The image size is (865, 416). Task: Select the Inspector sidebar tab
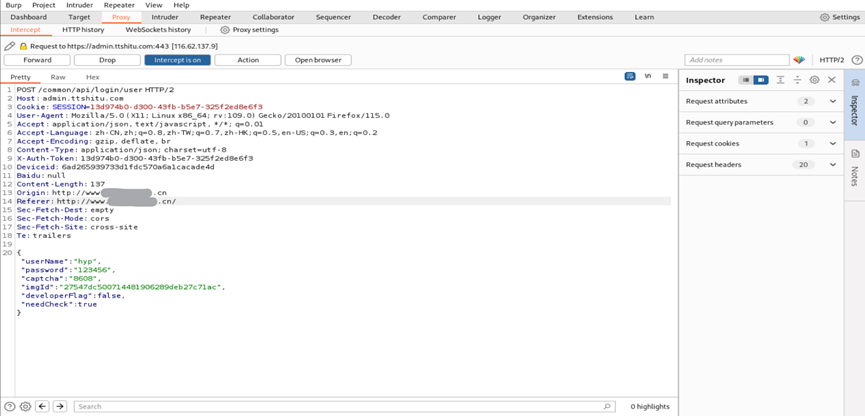[855, 105]
